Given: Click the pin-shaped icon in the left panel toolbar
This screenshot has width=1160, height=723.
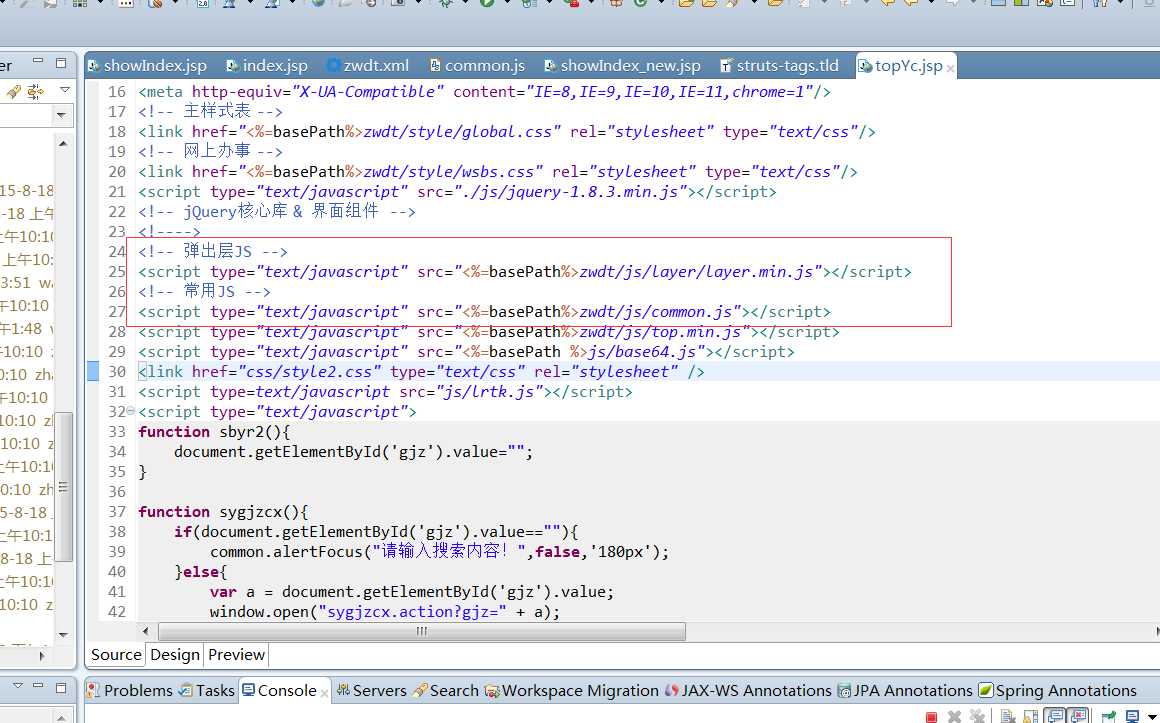Looking at the screenshot, I should click(x=13, y=92).
